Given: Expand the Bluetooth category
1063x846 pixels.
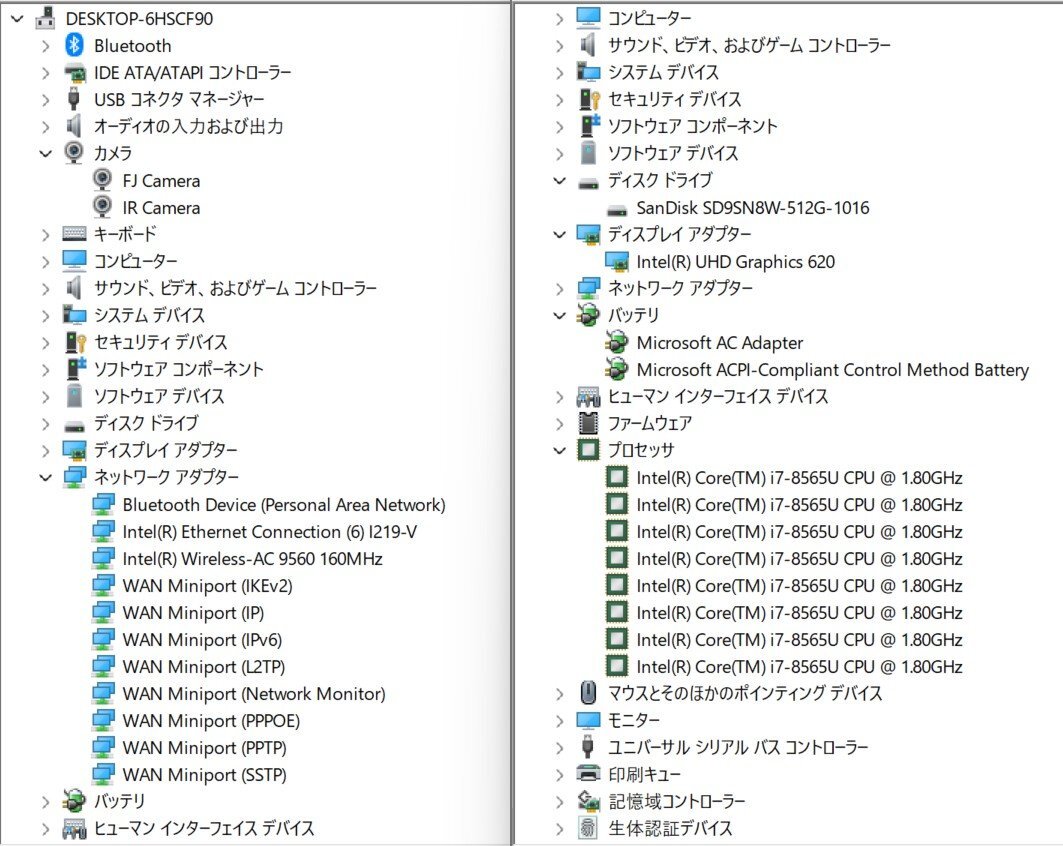Looking at the screenshot, I should pyautogui.click(x=45, y=46).
